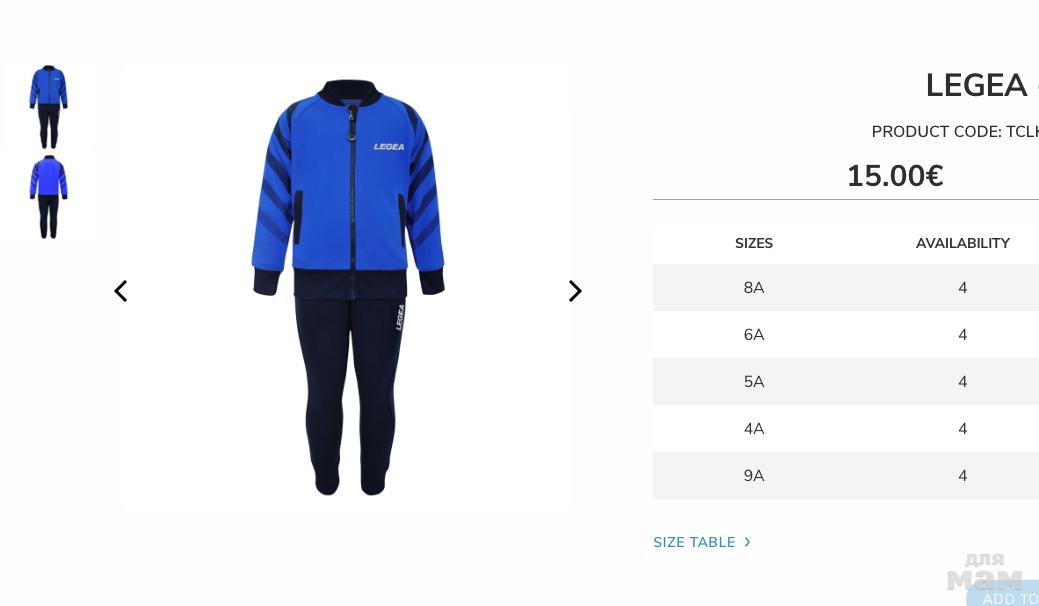Screen dimensions: 1039x606
Task: Click availability value for size 9A
Action: click(x=963, y=476)
